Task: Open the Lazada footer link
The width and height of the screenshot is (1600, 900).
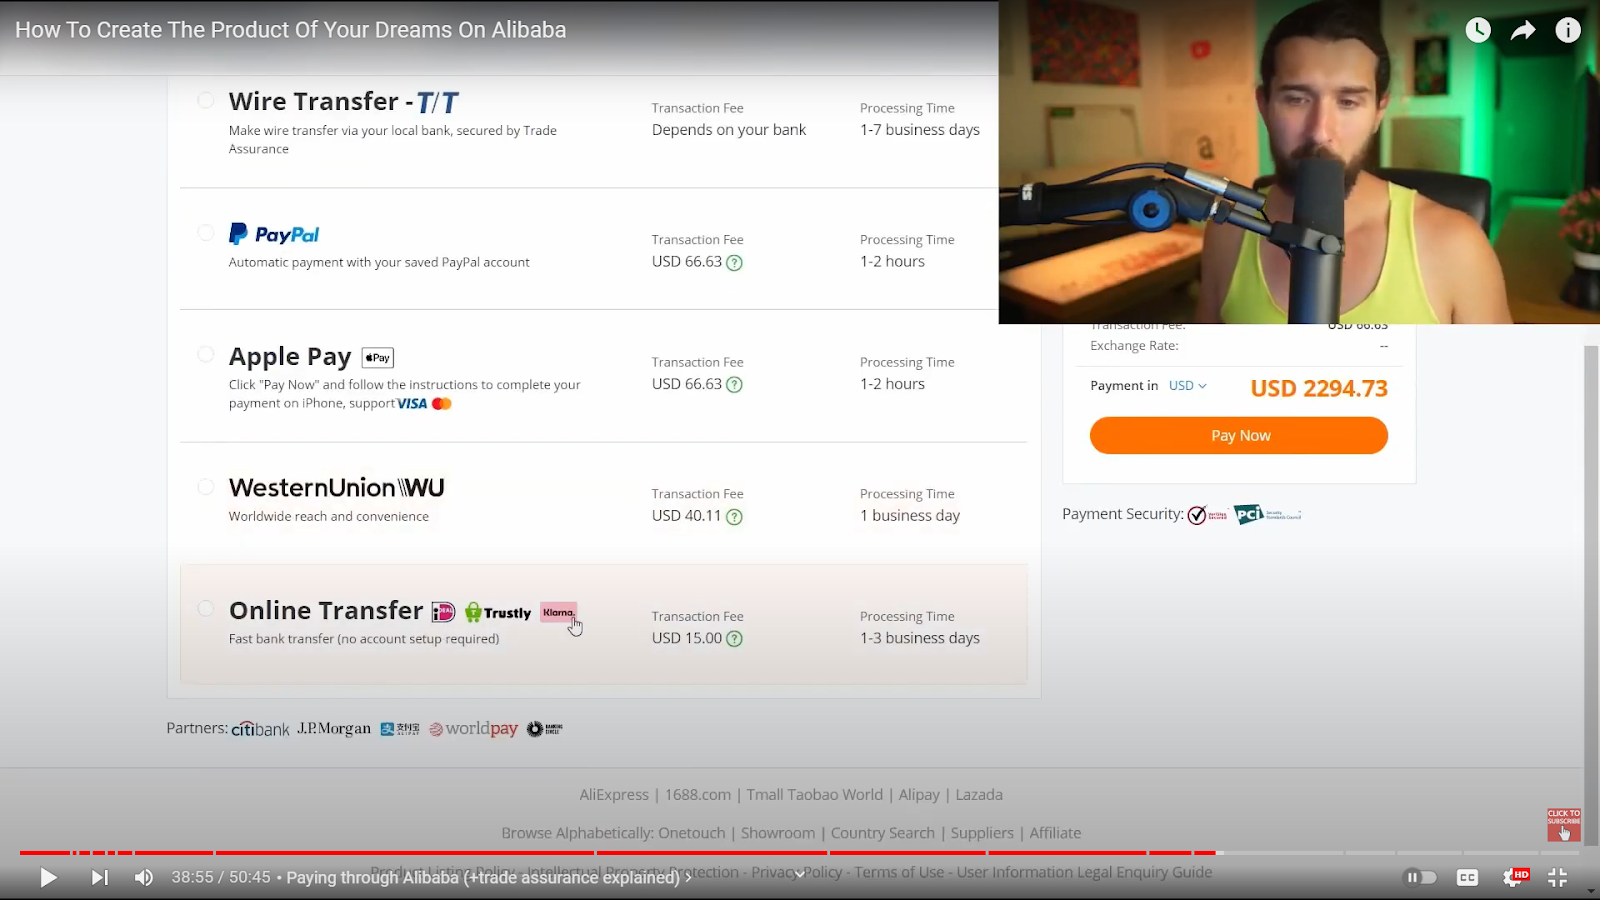Action: pyautogui.click(x=979, y=795)
